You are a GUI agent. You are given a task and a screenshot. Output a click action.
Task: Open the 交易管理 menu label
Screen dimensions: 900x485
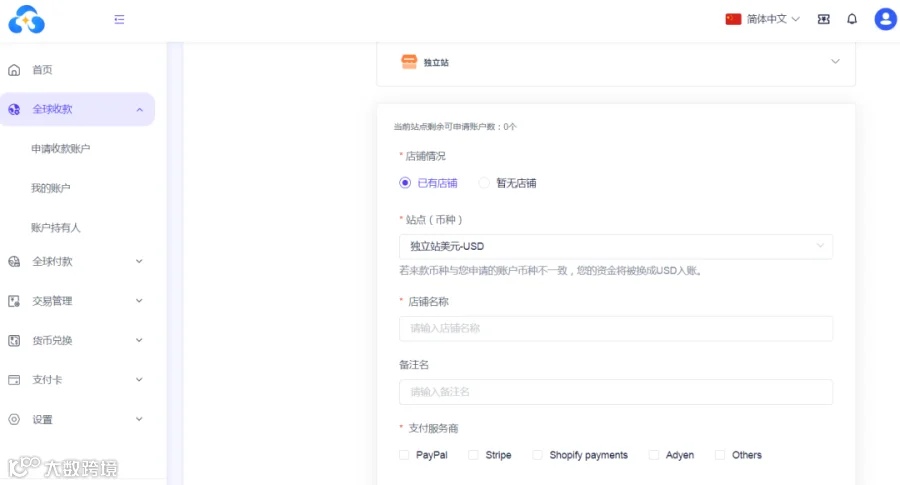tap(52, 301)
